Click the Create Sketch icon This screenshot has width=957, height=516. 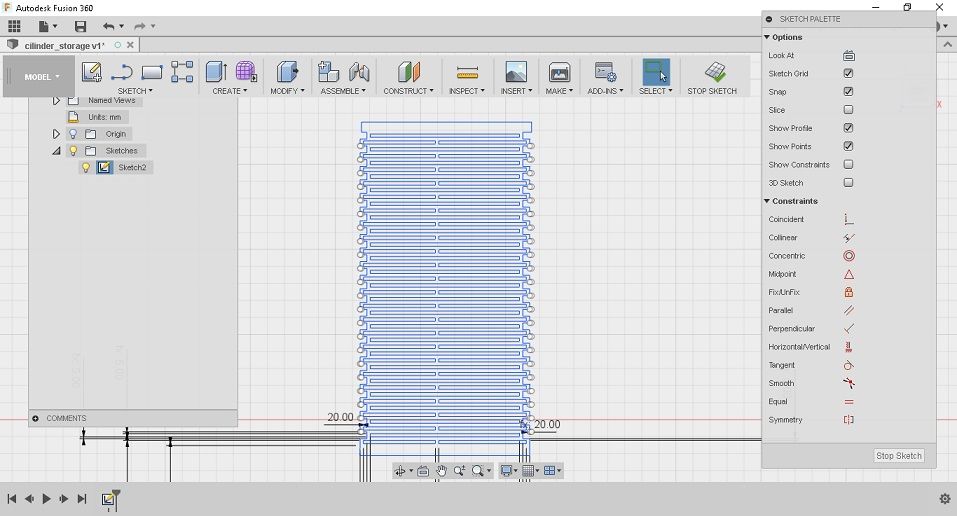[92, 72]
